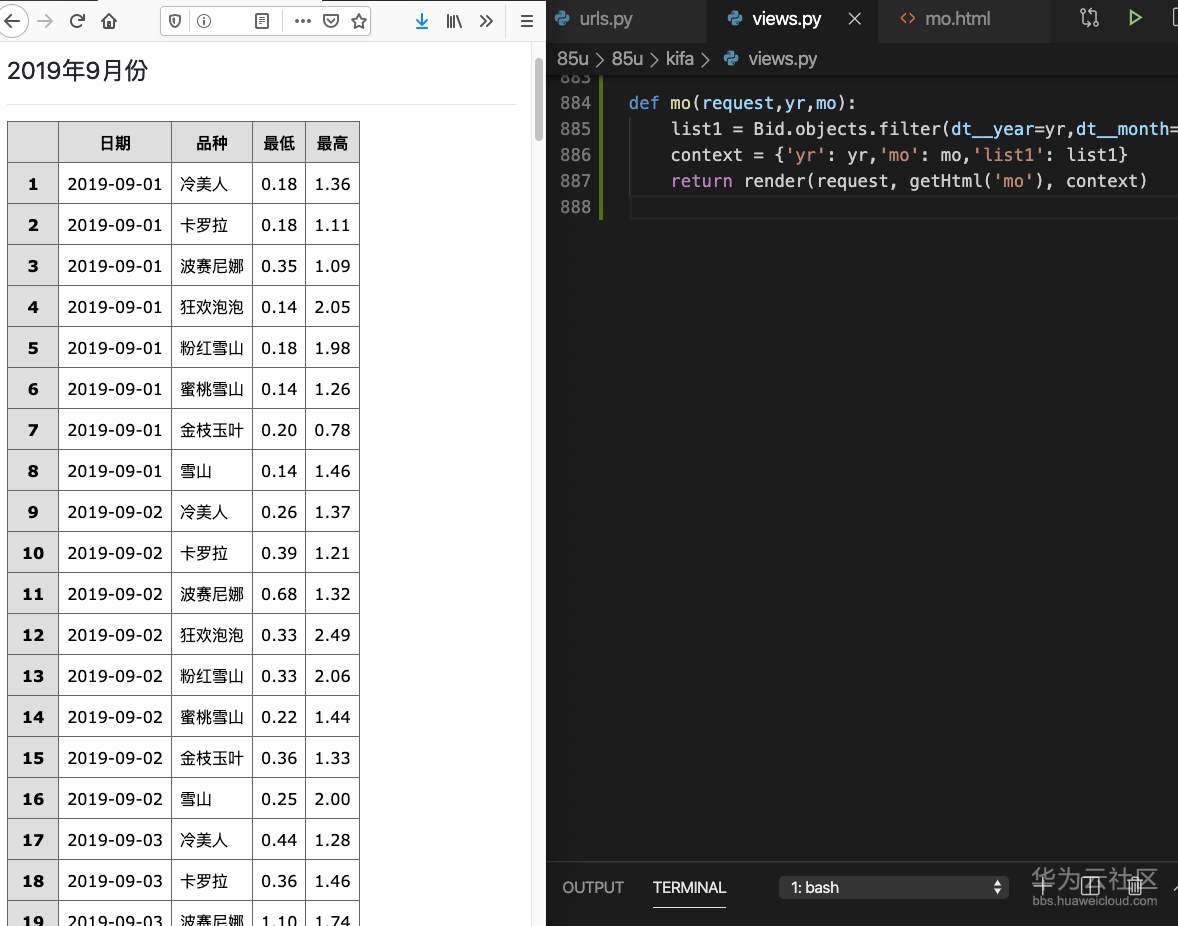The width and height of the screenshot is (1178, 926).
Task: Show site information via the info icon
Action: coord(204,21)
